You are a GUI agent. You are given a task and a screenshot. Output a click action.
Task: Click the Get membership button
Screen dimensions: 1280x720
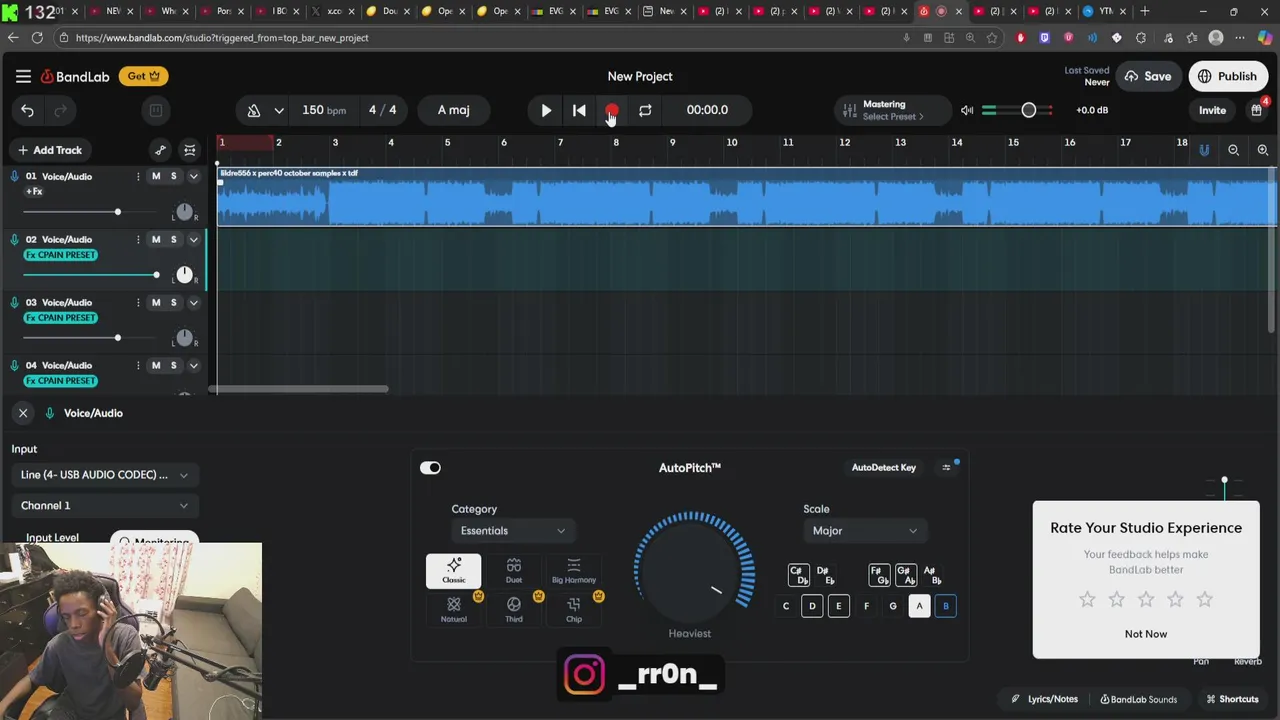point(144,76)
